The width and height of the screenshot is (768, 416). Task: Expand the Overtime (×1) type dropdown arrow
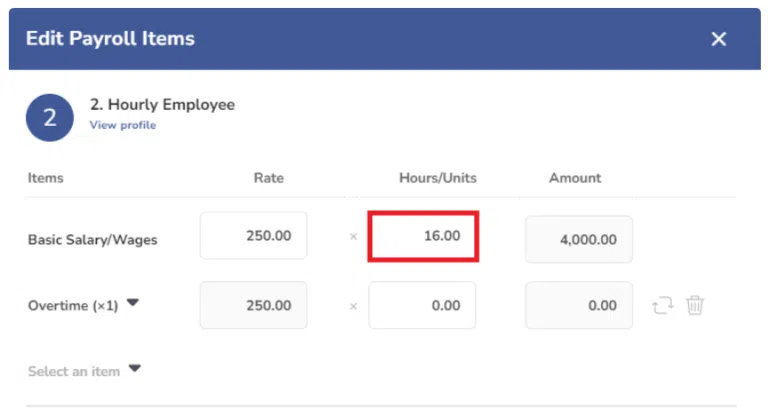[x=133, y=302]
